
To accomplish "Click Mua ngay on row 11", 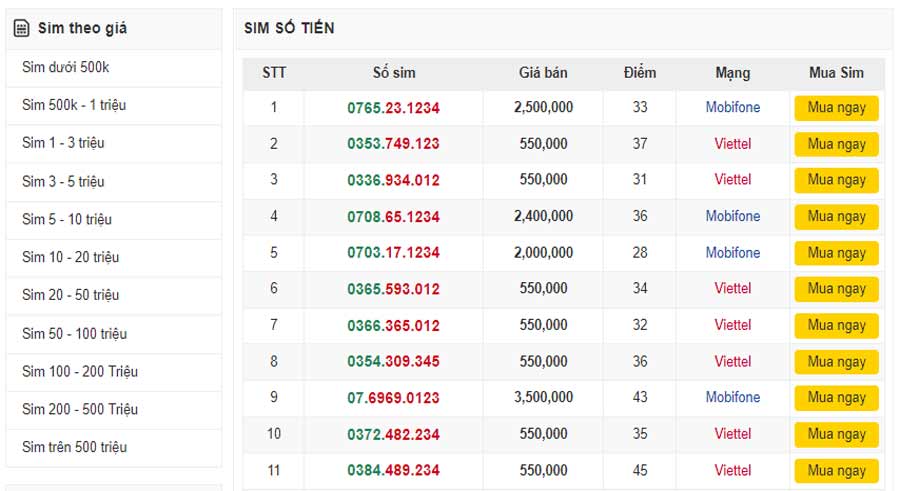I will click(x=836, y=471).
